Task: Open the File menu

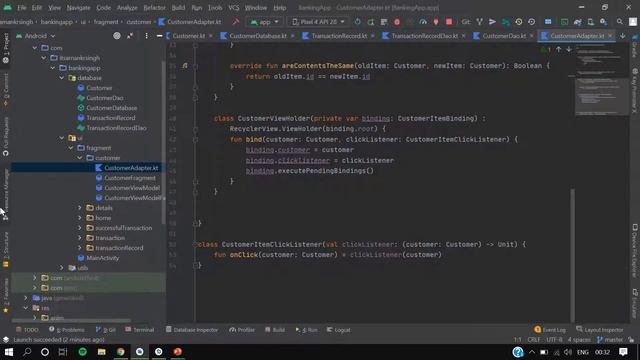Action: pyautogui.click(x=22, y=7)
